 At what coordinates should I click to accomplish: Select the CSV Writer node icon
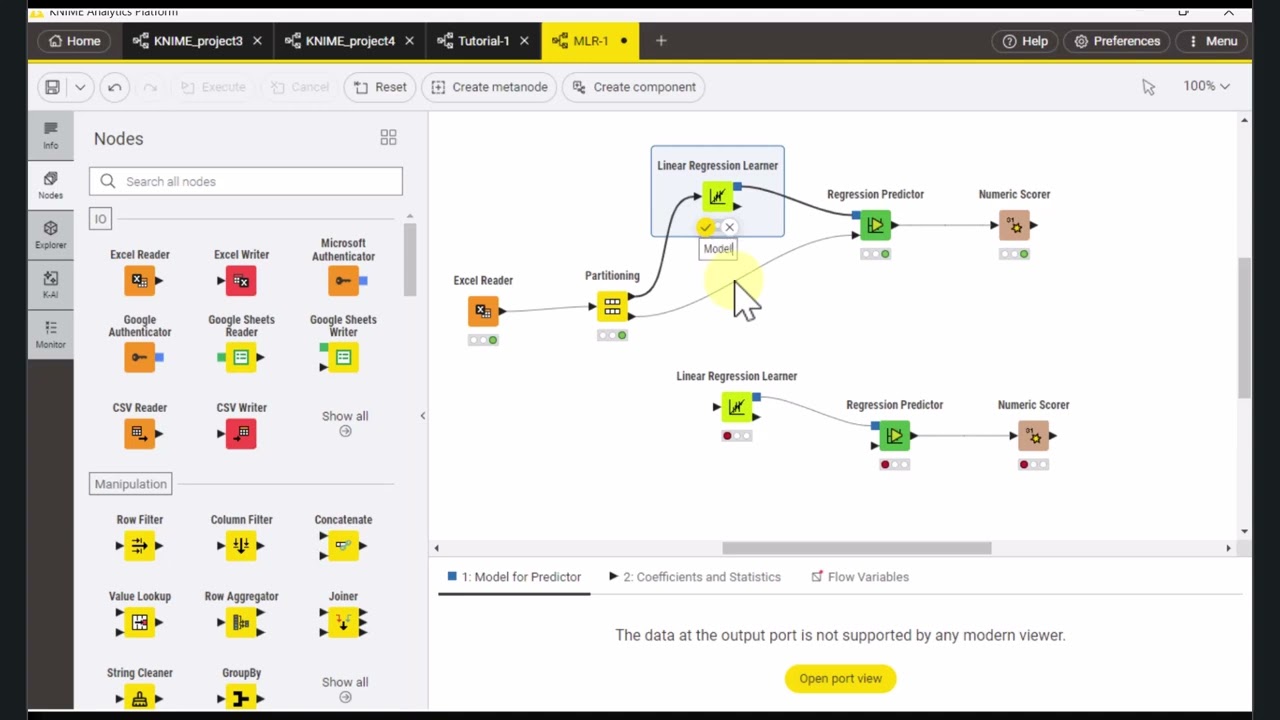coord(241,433)
